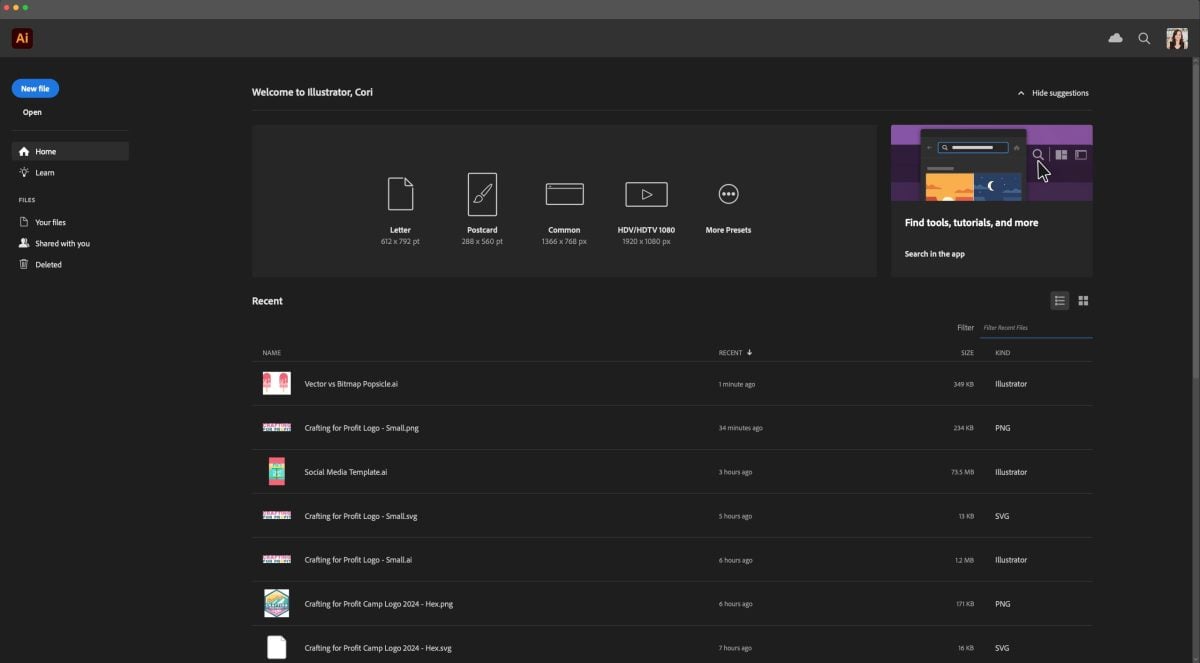
Task: Click the Find tools, tutorials illustration
Action: click(x=992, y=163)
